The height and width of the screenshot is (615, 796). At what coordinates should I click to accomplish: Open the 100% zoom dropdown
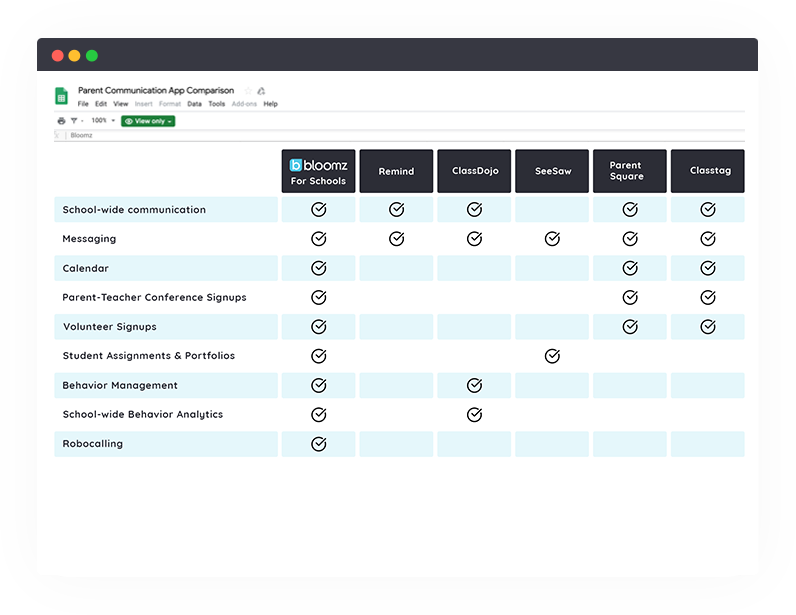click(102, 121)
